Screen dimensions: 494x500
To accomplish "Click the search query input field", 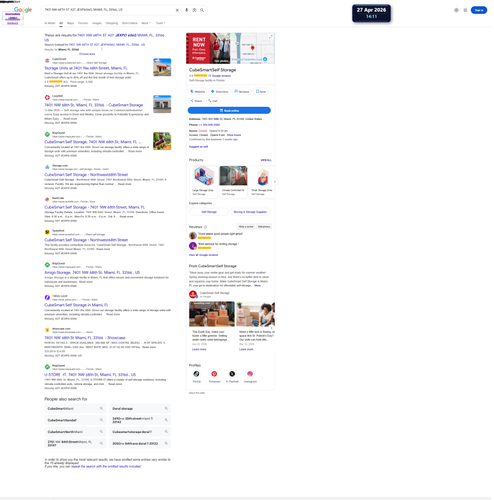I will click(x=108, y=10).
